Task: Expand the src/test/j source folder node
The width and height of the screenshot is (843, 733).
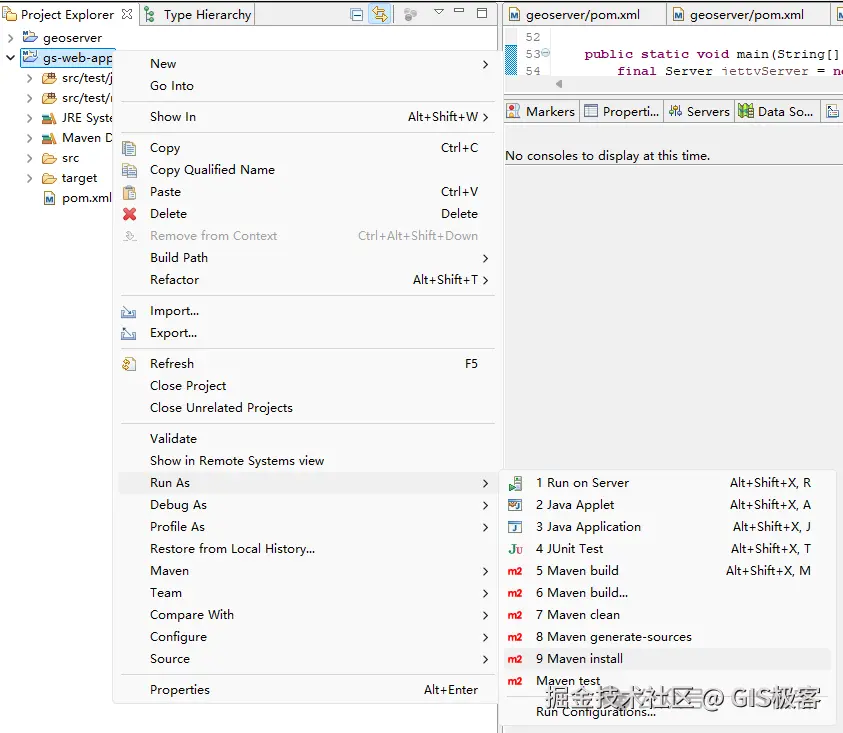Action: 30,78
